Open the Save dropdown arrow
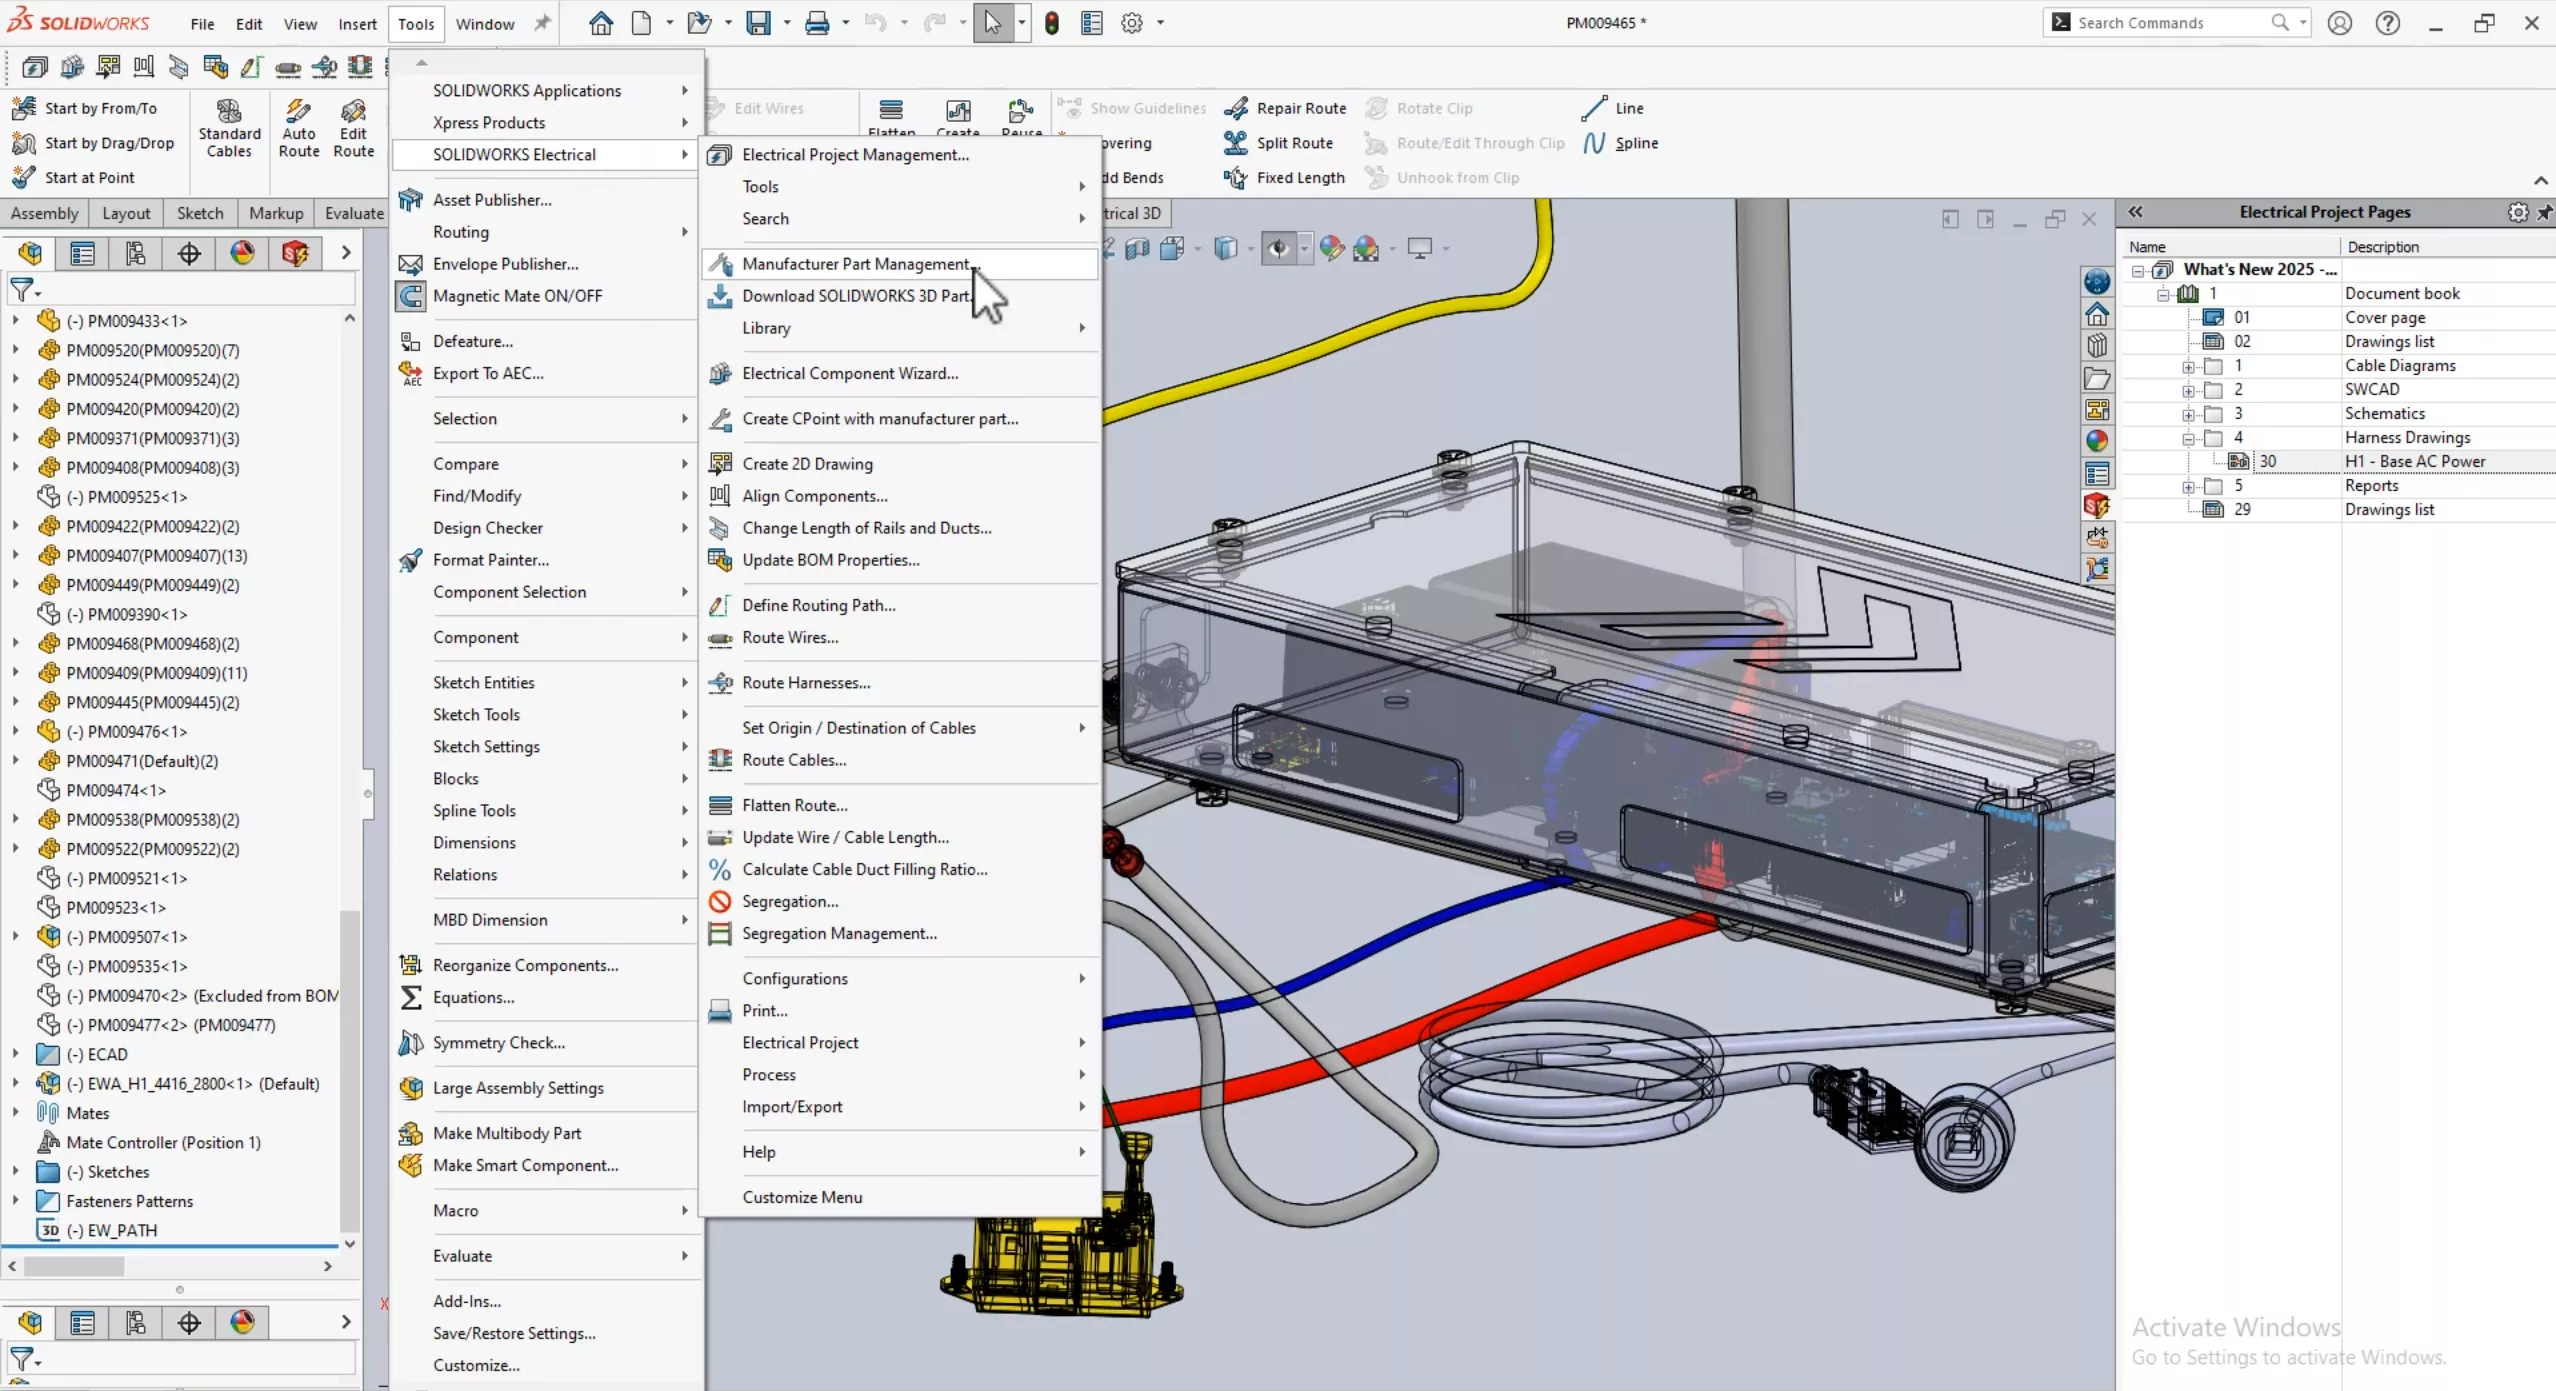 786,23
